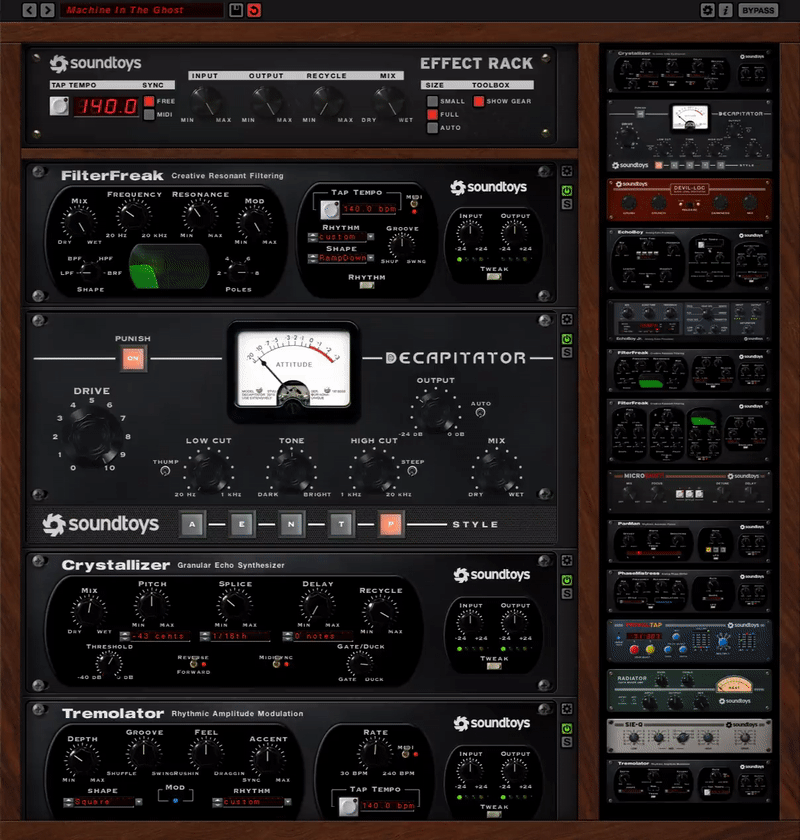Flip Crystallizer Reverse/Forward switch
This screenshot has width=800, height=840.
coord(195,664)
